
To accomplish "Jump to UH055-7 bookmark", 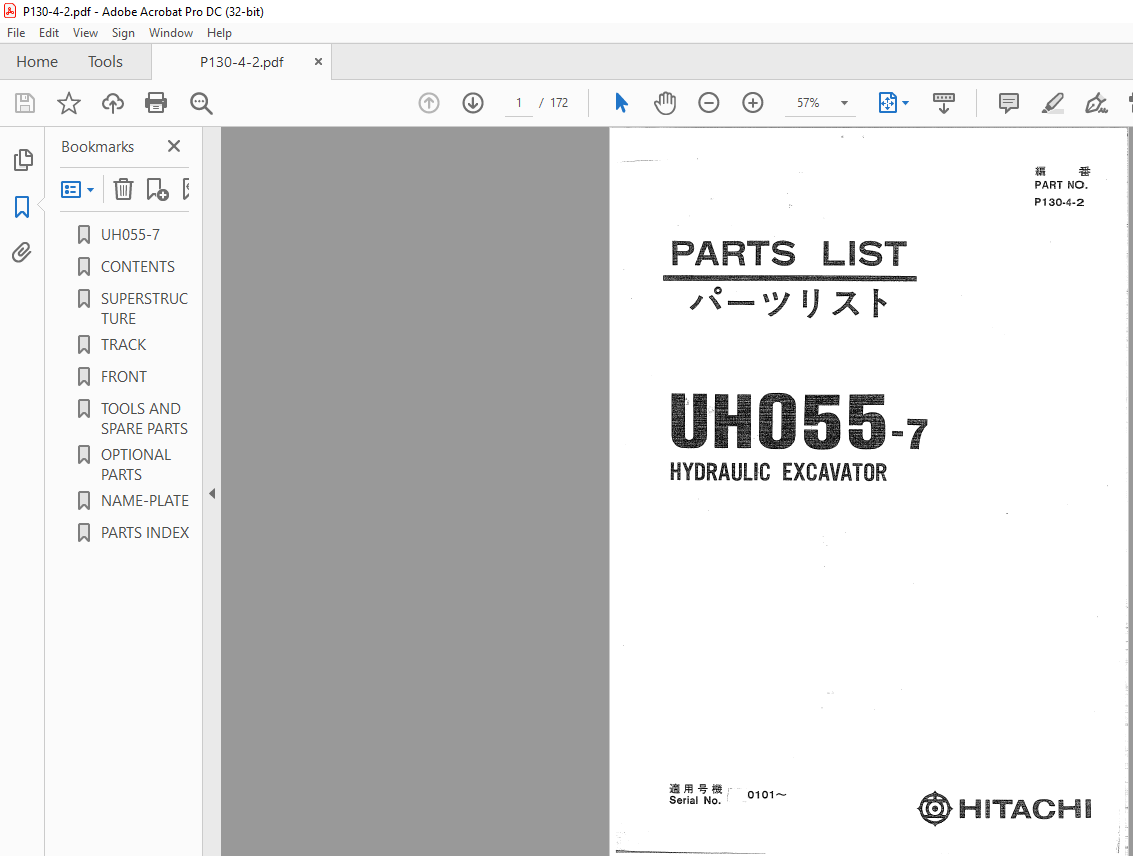I will coord(130,235).
